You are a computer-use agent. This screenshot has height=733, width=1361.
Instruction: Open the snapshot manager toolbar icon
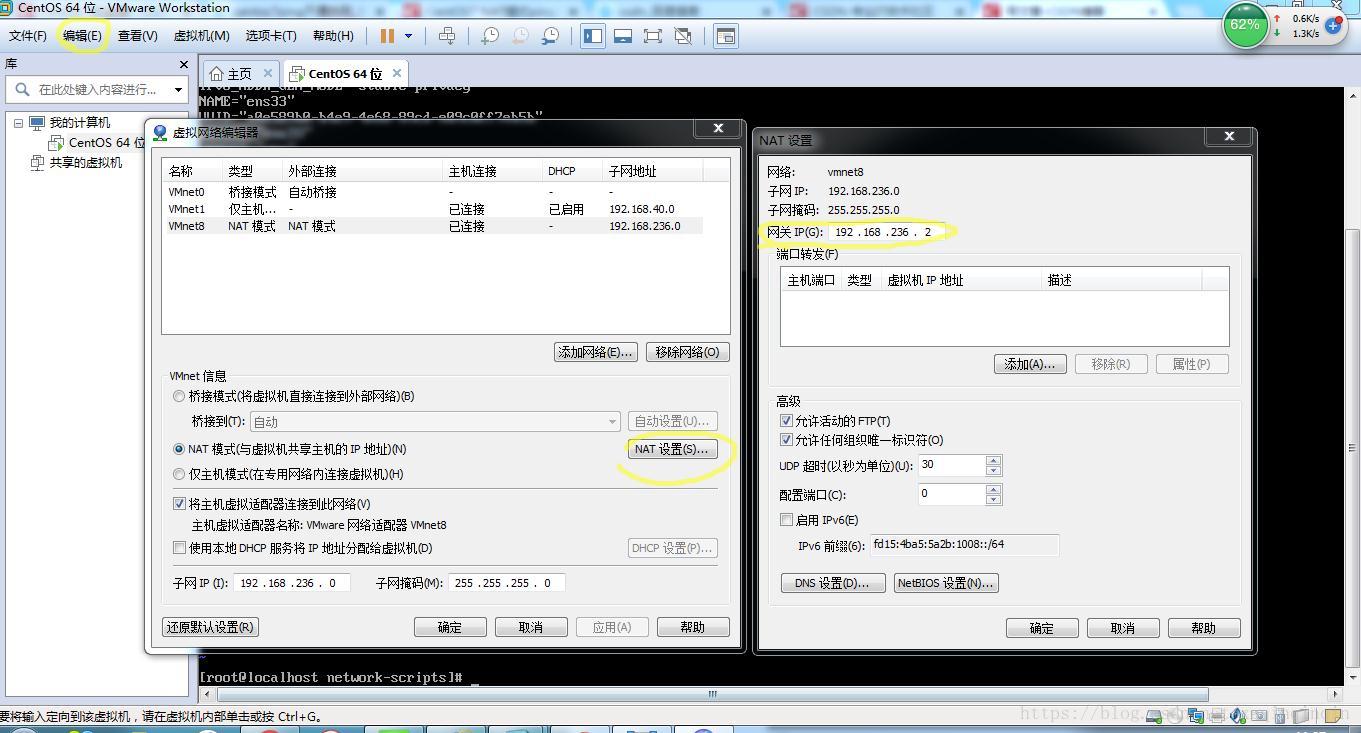point(551,36)
